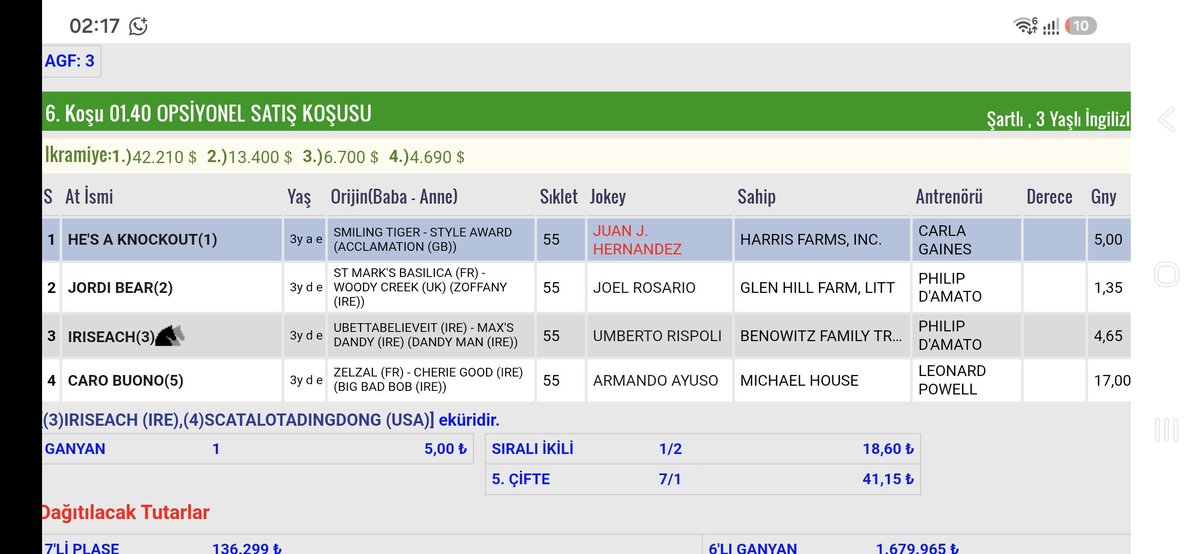1200x554 pixels.
Task: Click first prize amount 42.210 $
Action: tap(165, 157)
